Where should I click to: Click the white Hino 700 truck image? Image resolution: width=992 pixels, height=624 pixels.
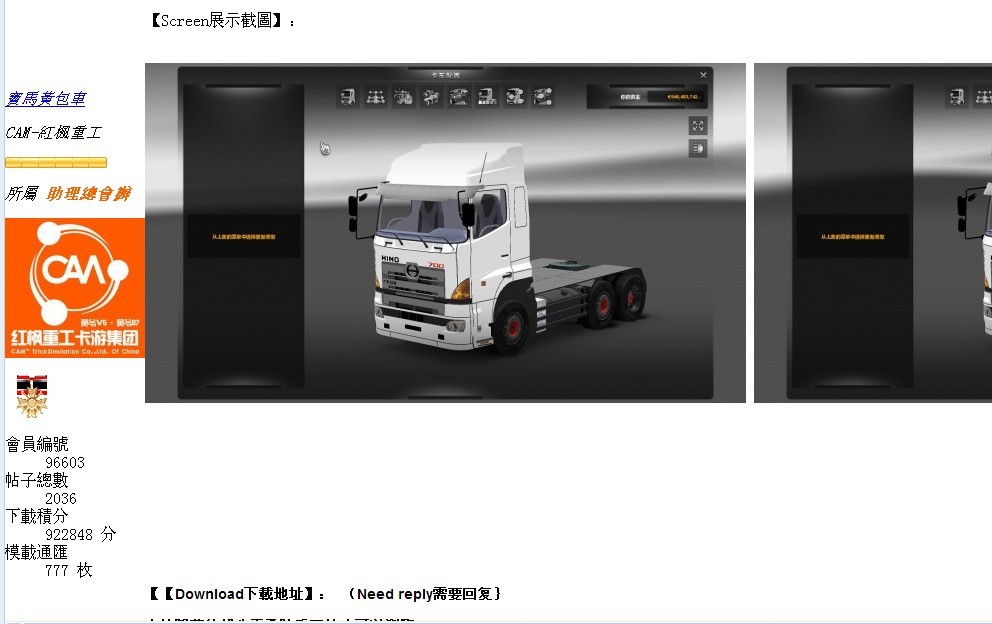tap(495, 248)
